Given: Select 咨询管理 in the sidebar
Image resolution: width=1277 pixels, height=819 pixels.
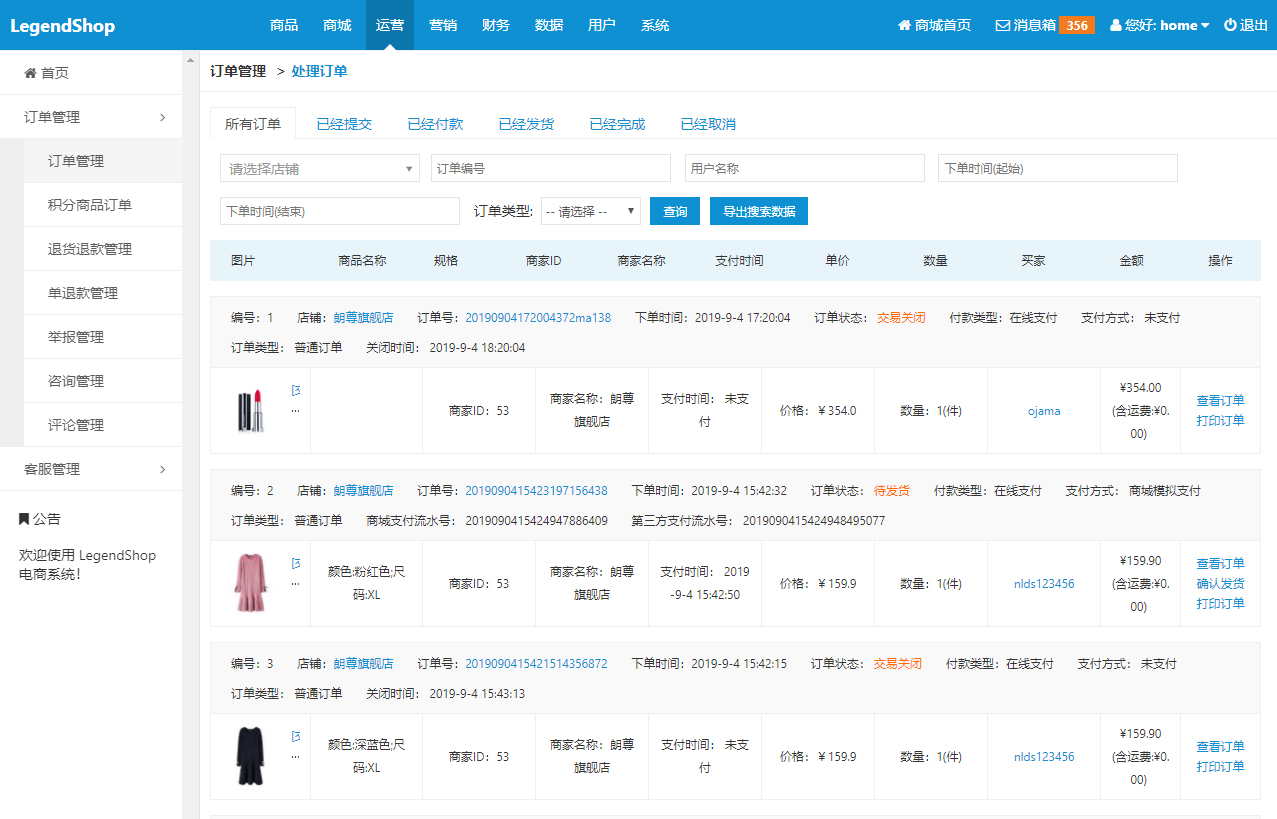Looking at the screenshot, I should click(x=103, y=381).
